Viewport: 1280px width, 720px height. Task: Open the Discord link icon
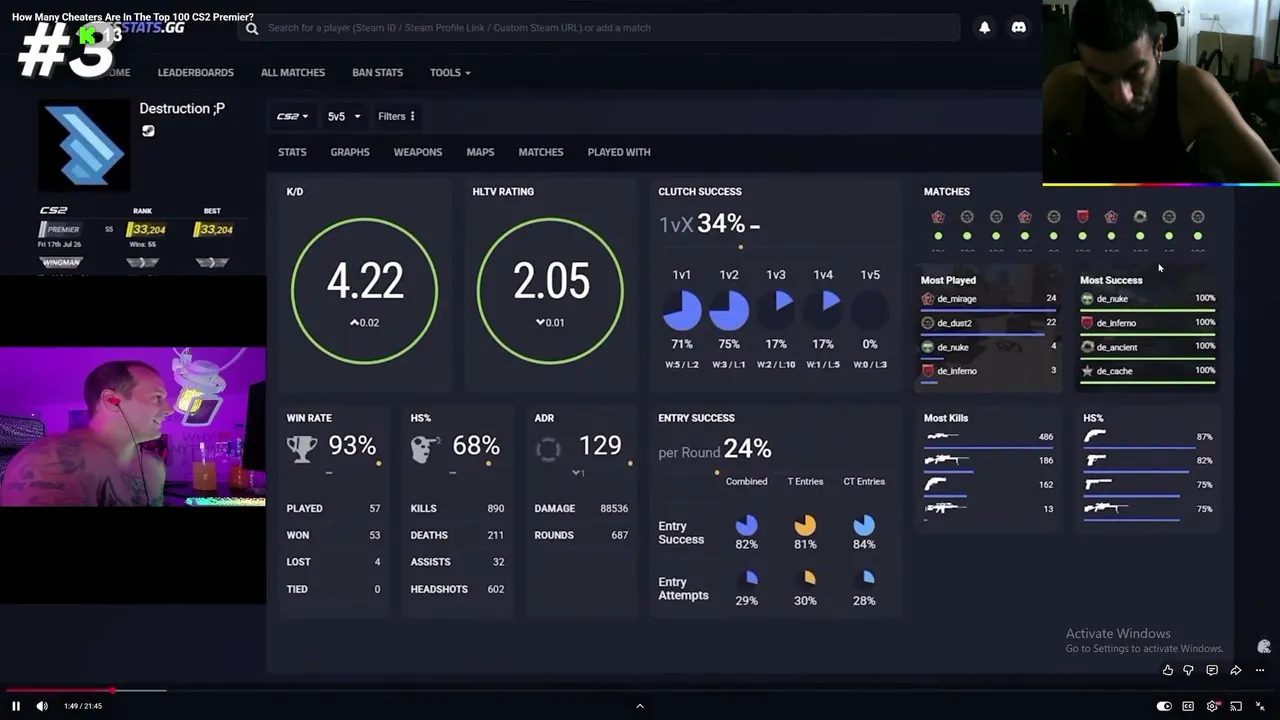coord(1019,28)
